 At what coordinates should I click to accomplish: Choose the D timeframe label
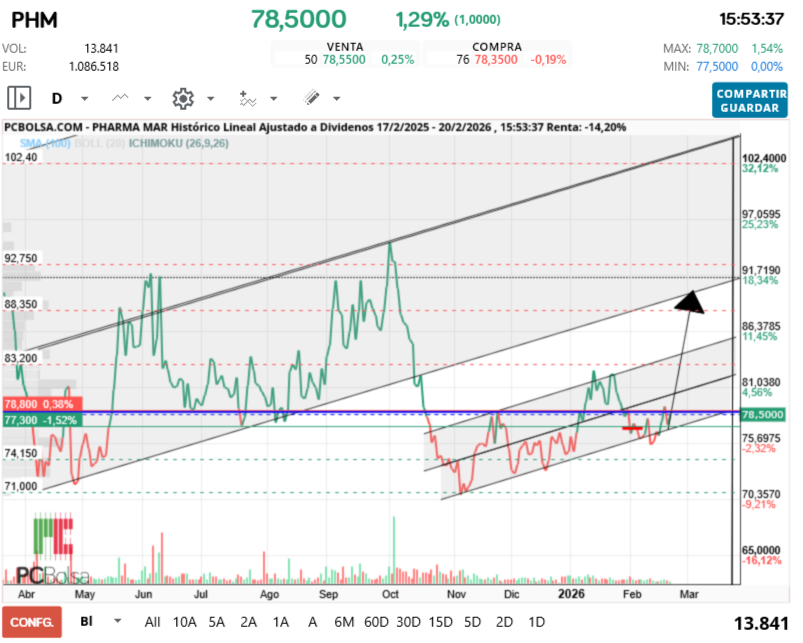pyautogui.click(x=57, y=98)
